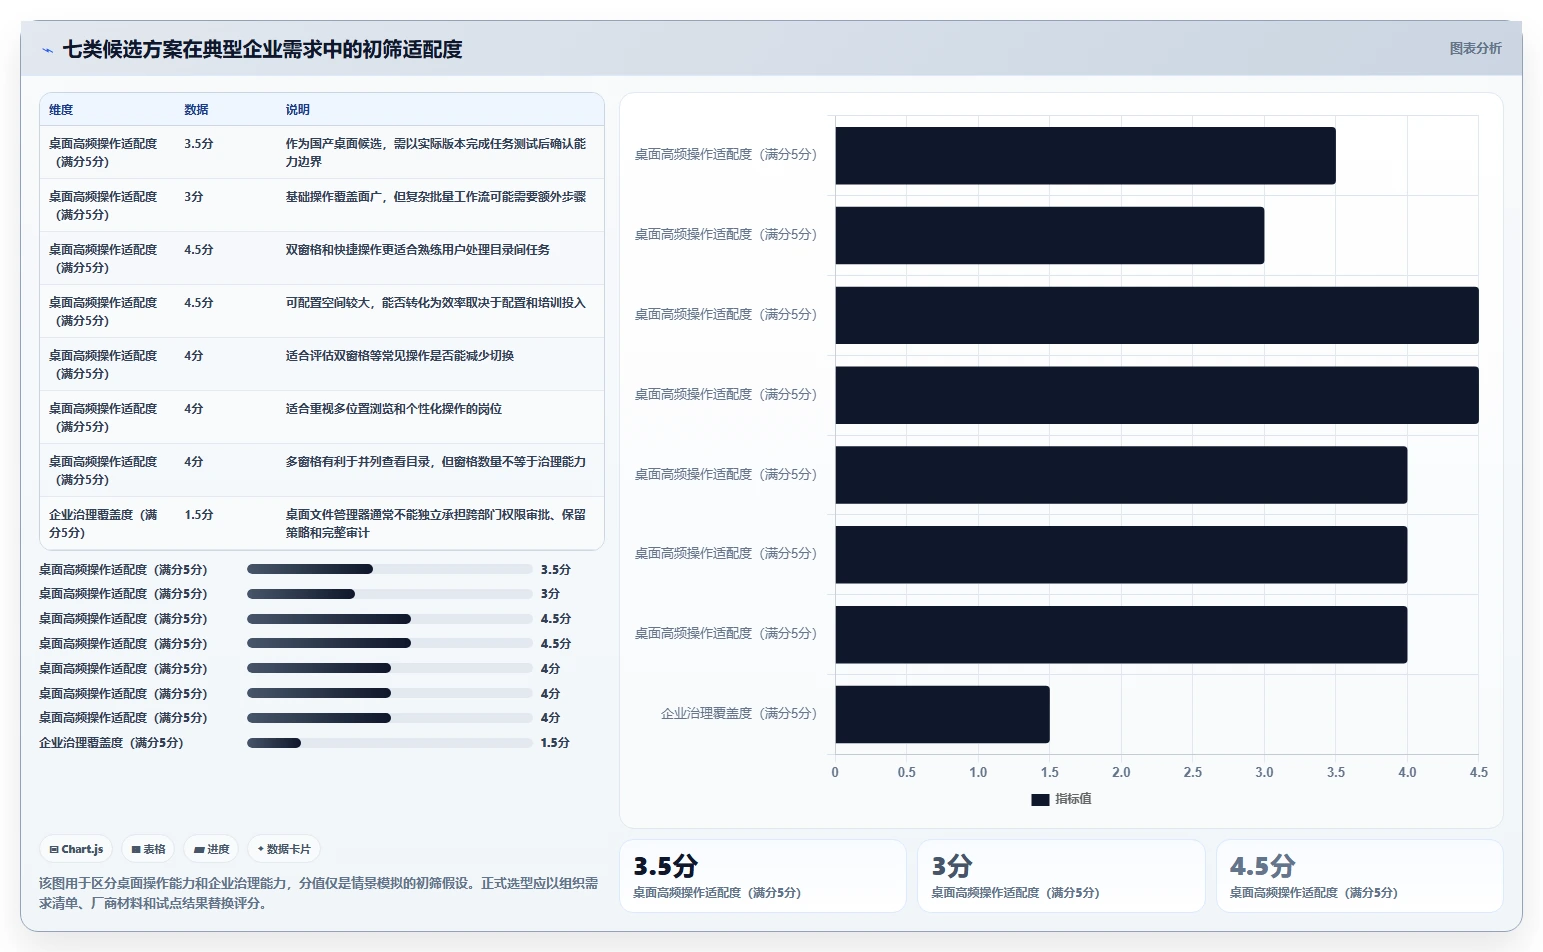
Task: Click the progress bar valued 3分
Action: coord(390,594)
